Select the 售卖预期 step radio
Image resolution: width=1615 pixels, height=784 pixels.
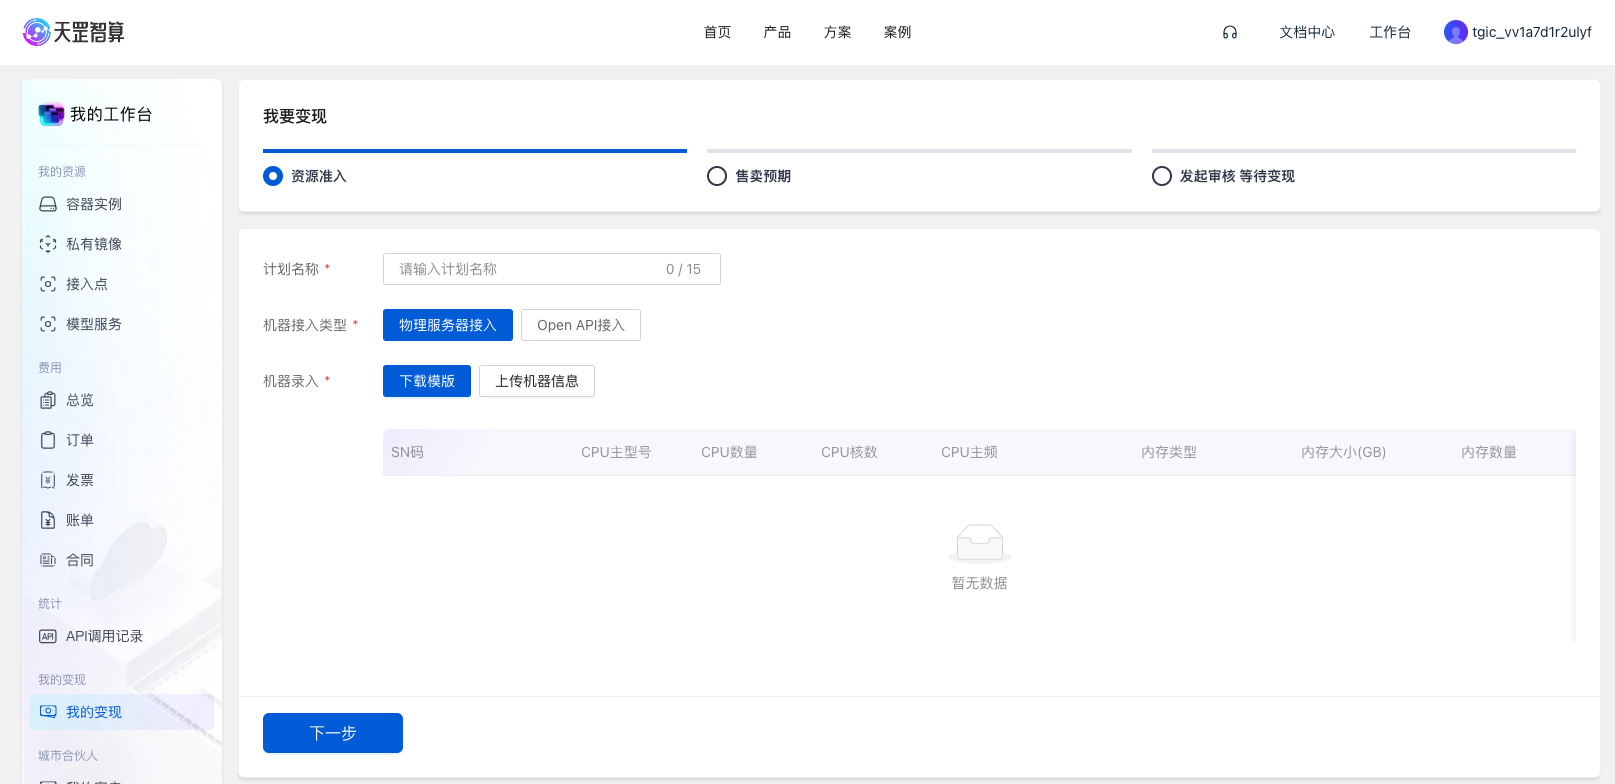click(x=717, y=176)
